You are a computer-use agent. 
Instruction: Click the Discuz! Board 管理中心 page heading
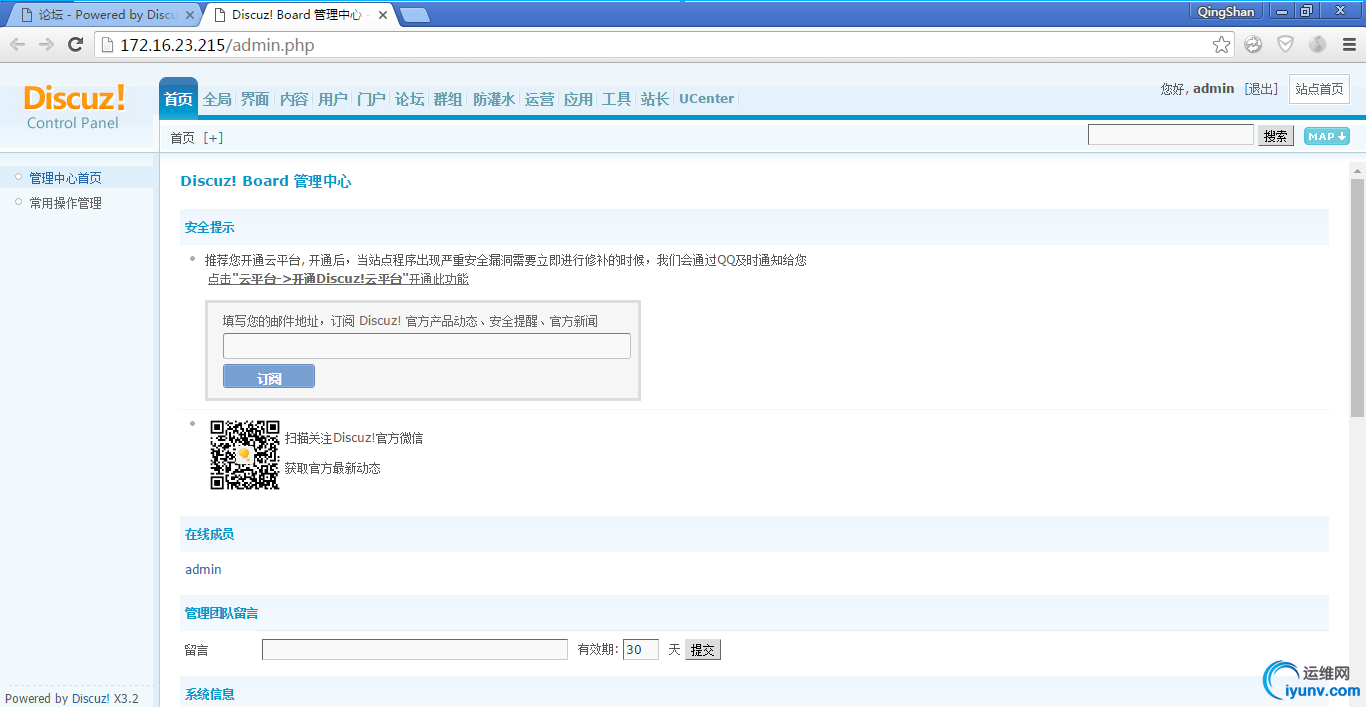[x=266, y=181]
